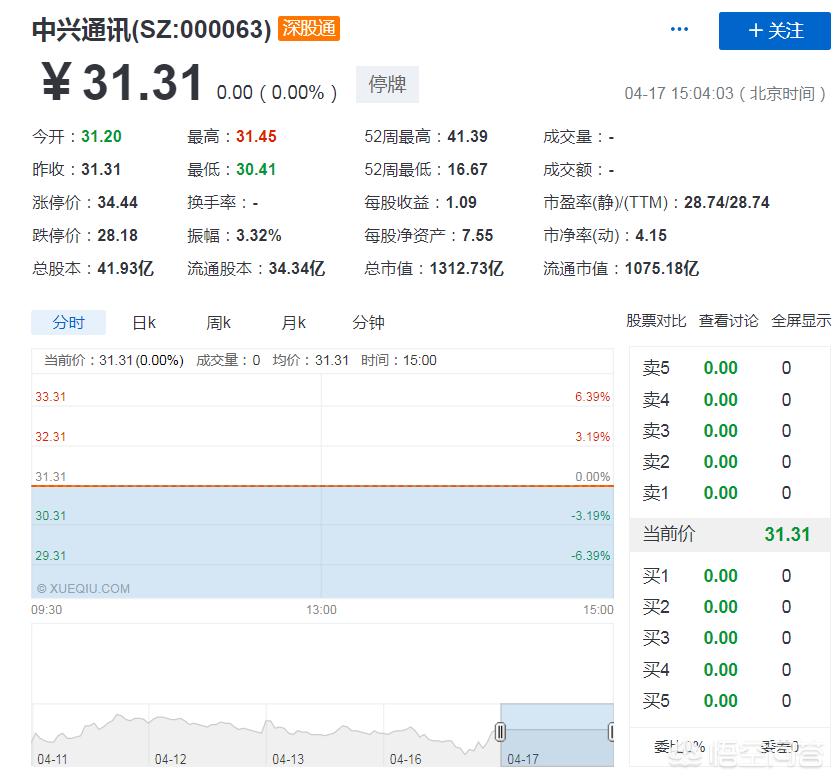The image size is (839, 783).
Task: Click left handle of timeline range slider
Action: click(500, 732)
